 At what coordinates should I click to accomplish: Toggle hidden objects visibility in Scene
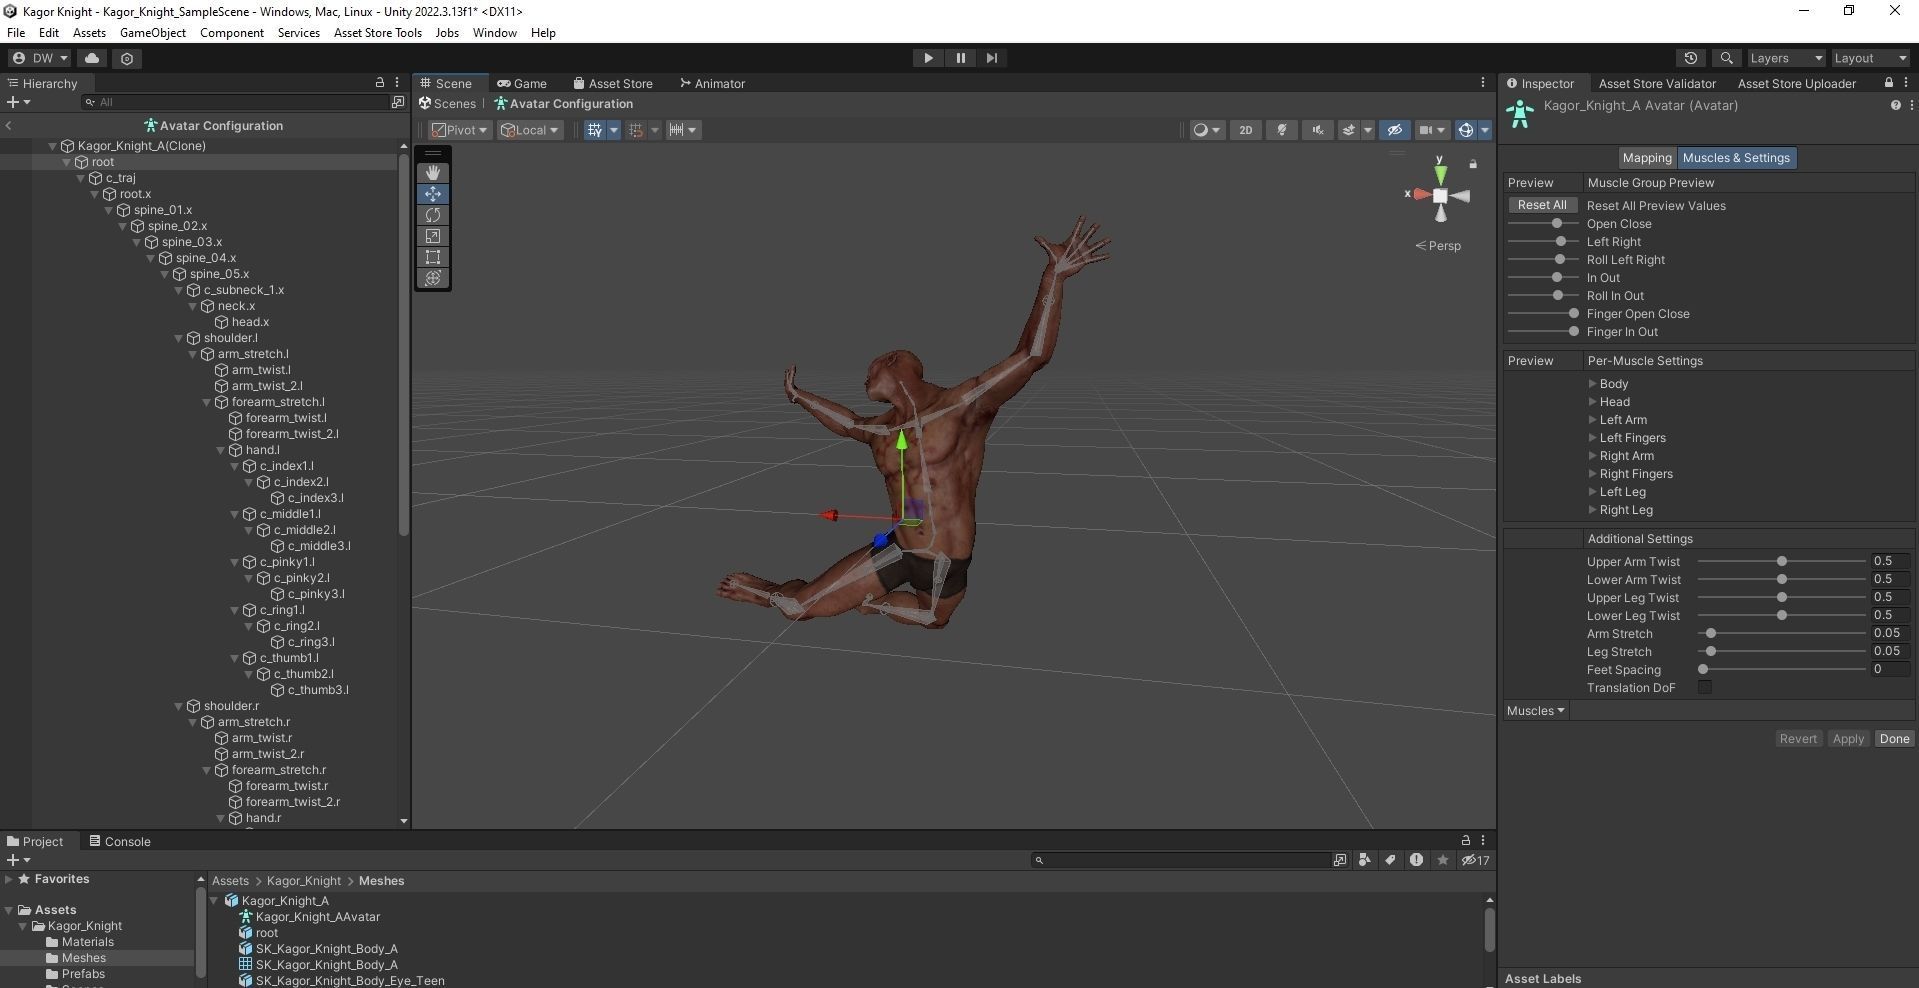point(1394,130)
